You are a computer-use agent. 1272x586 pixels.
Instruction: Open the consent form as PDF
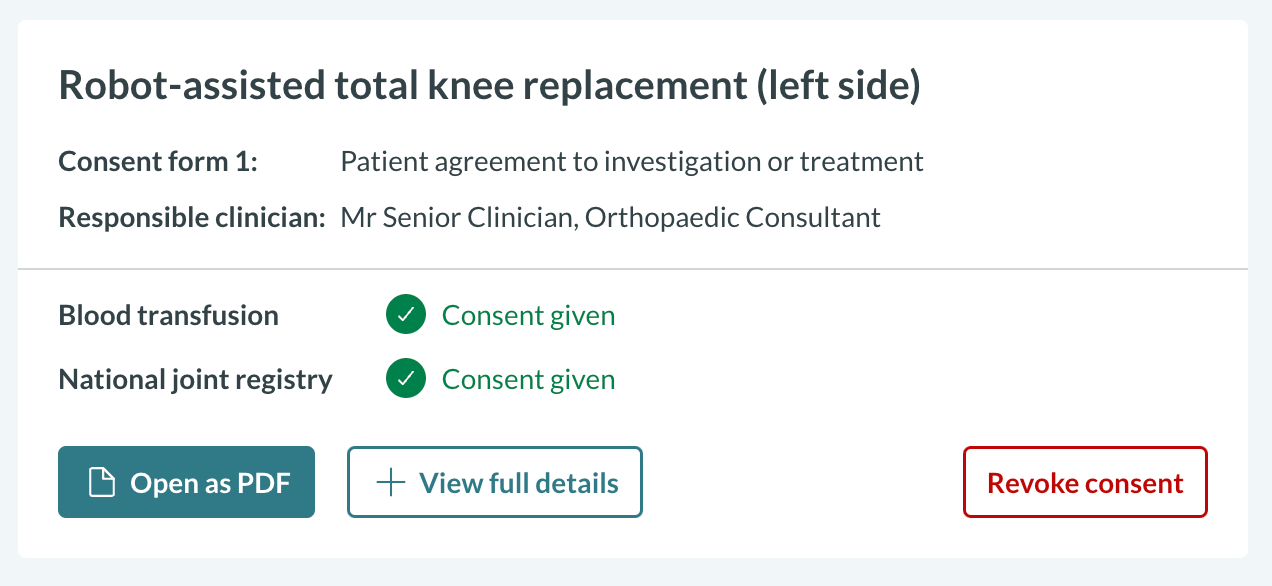[x=186, y=482]
